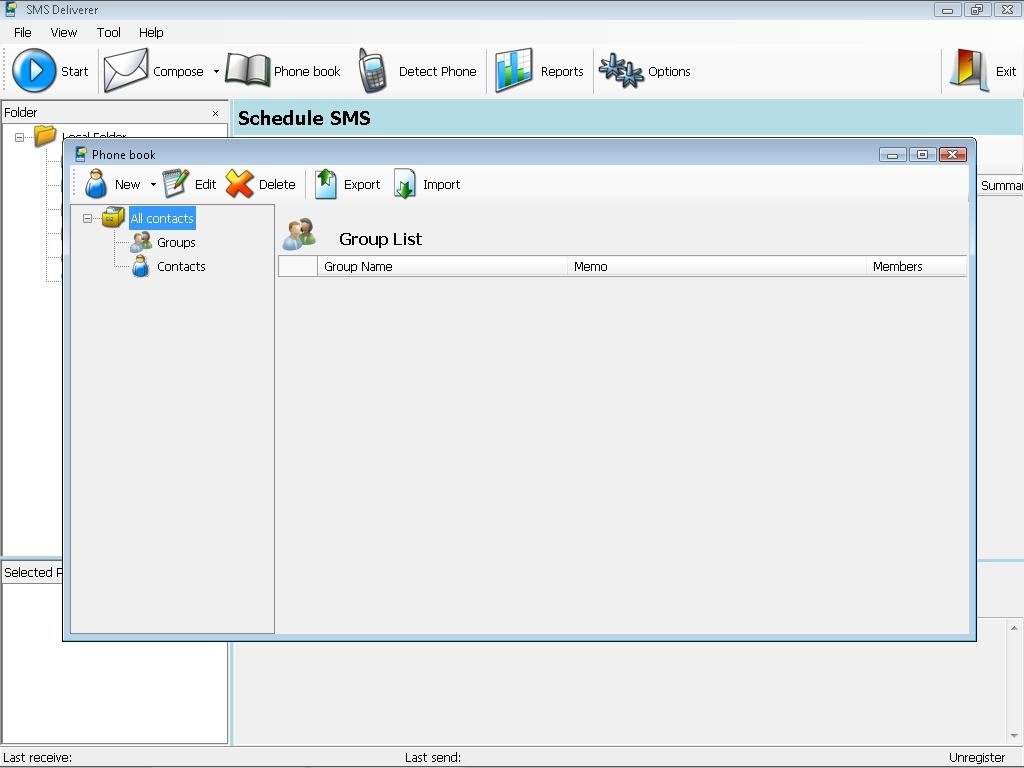
Task: Click the Unregister status bar text
Action: coord(976,758)
